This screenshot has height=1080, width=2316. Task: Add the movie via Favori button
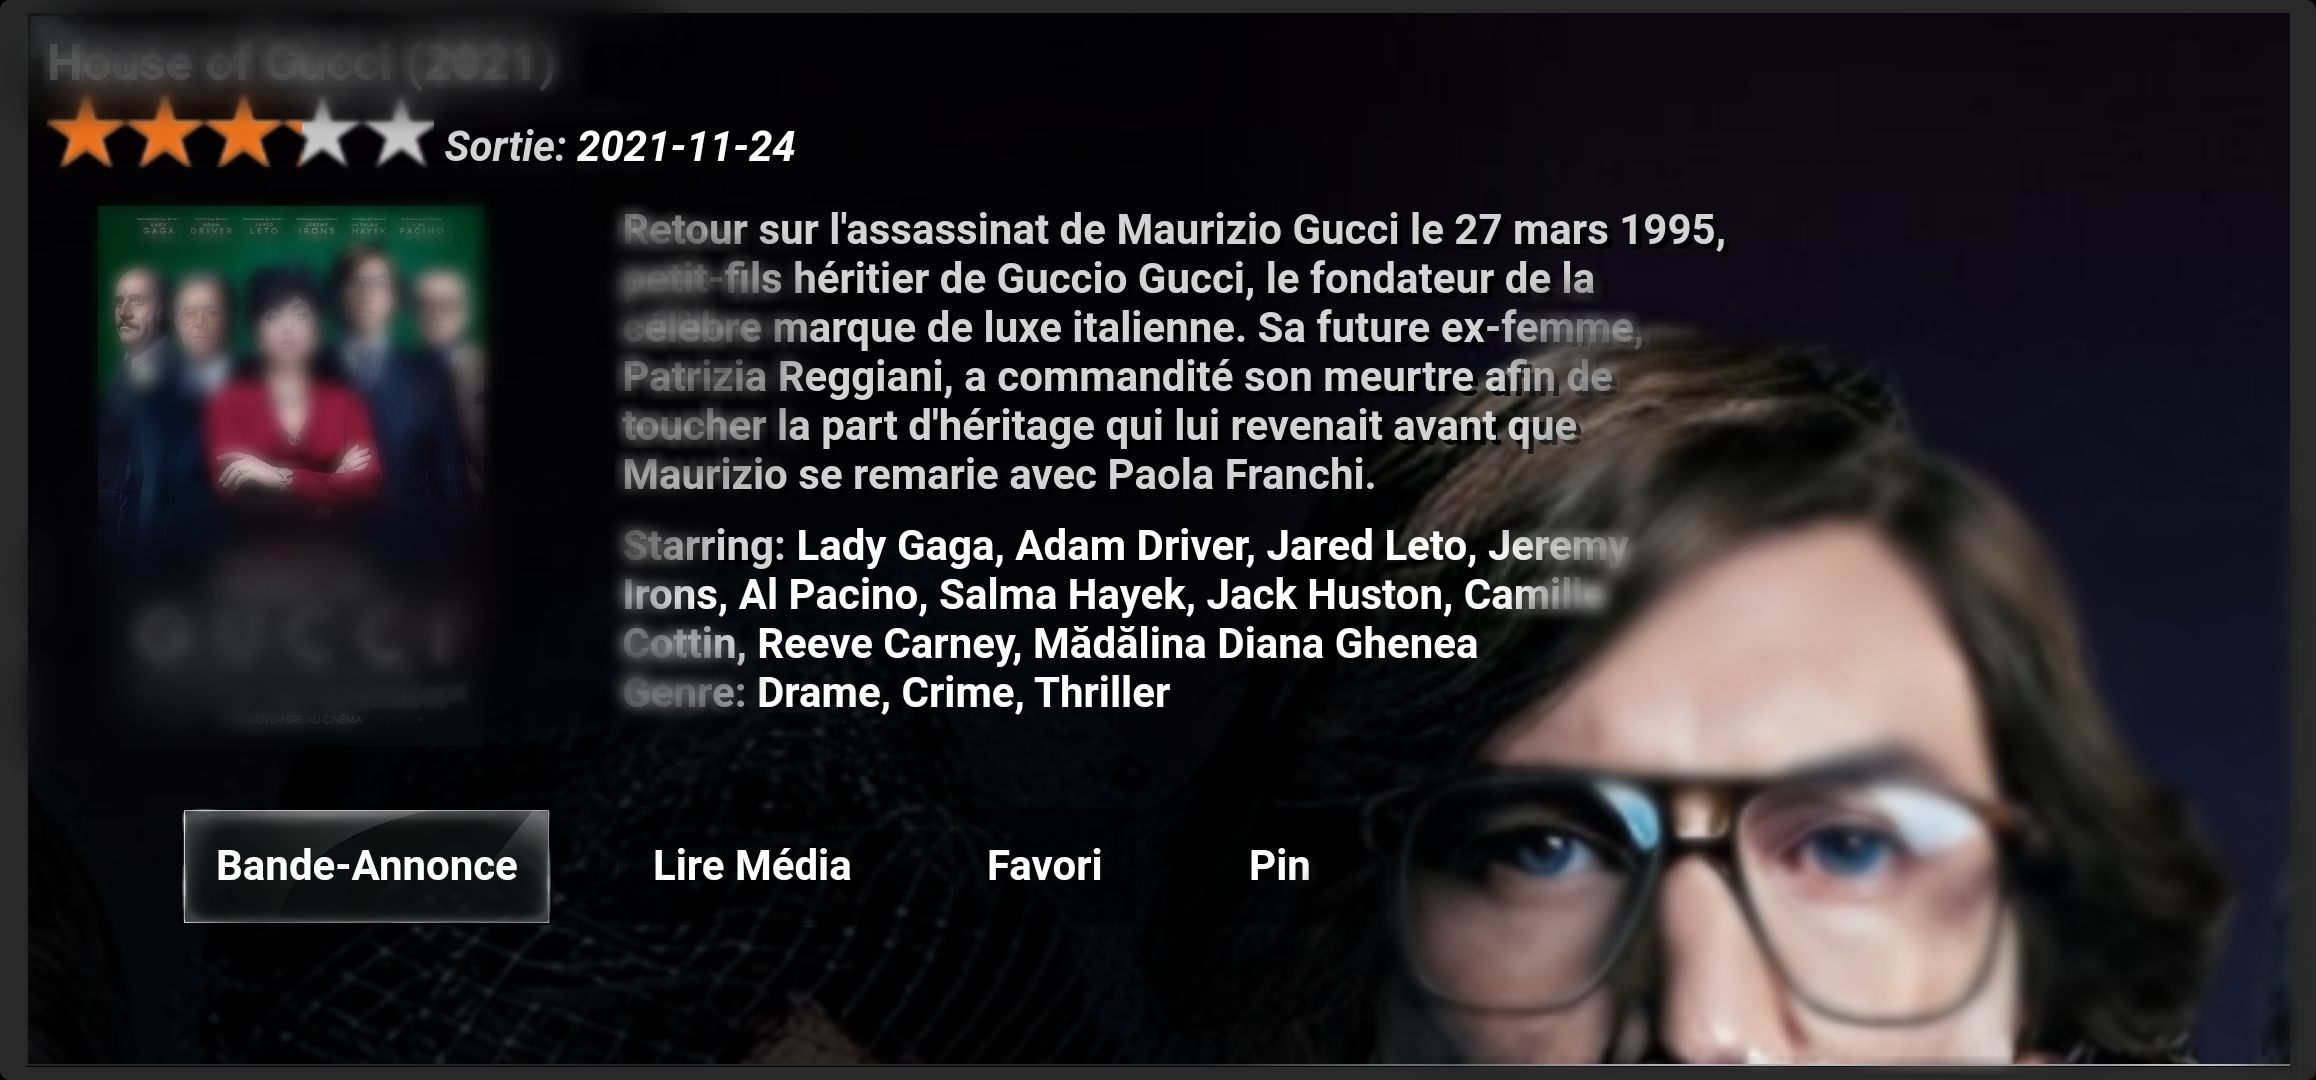click(x=1044, y=866)
